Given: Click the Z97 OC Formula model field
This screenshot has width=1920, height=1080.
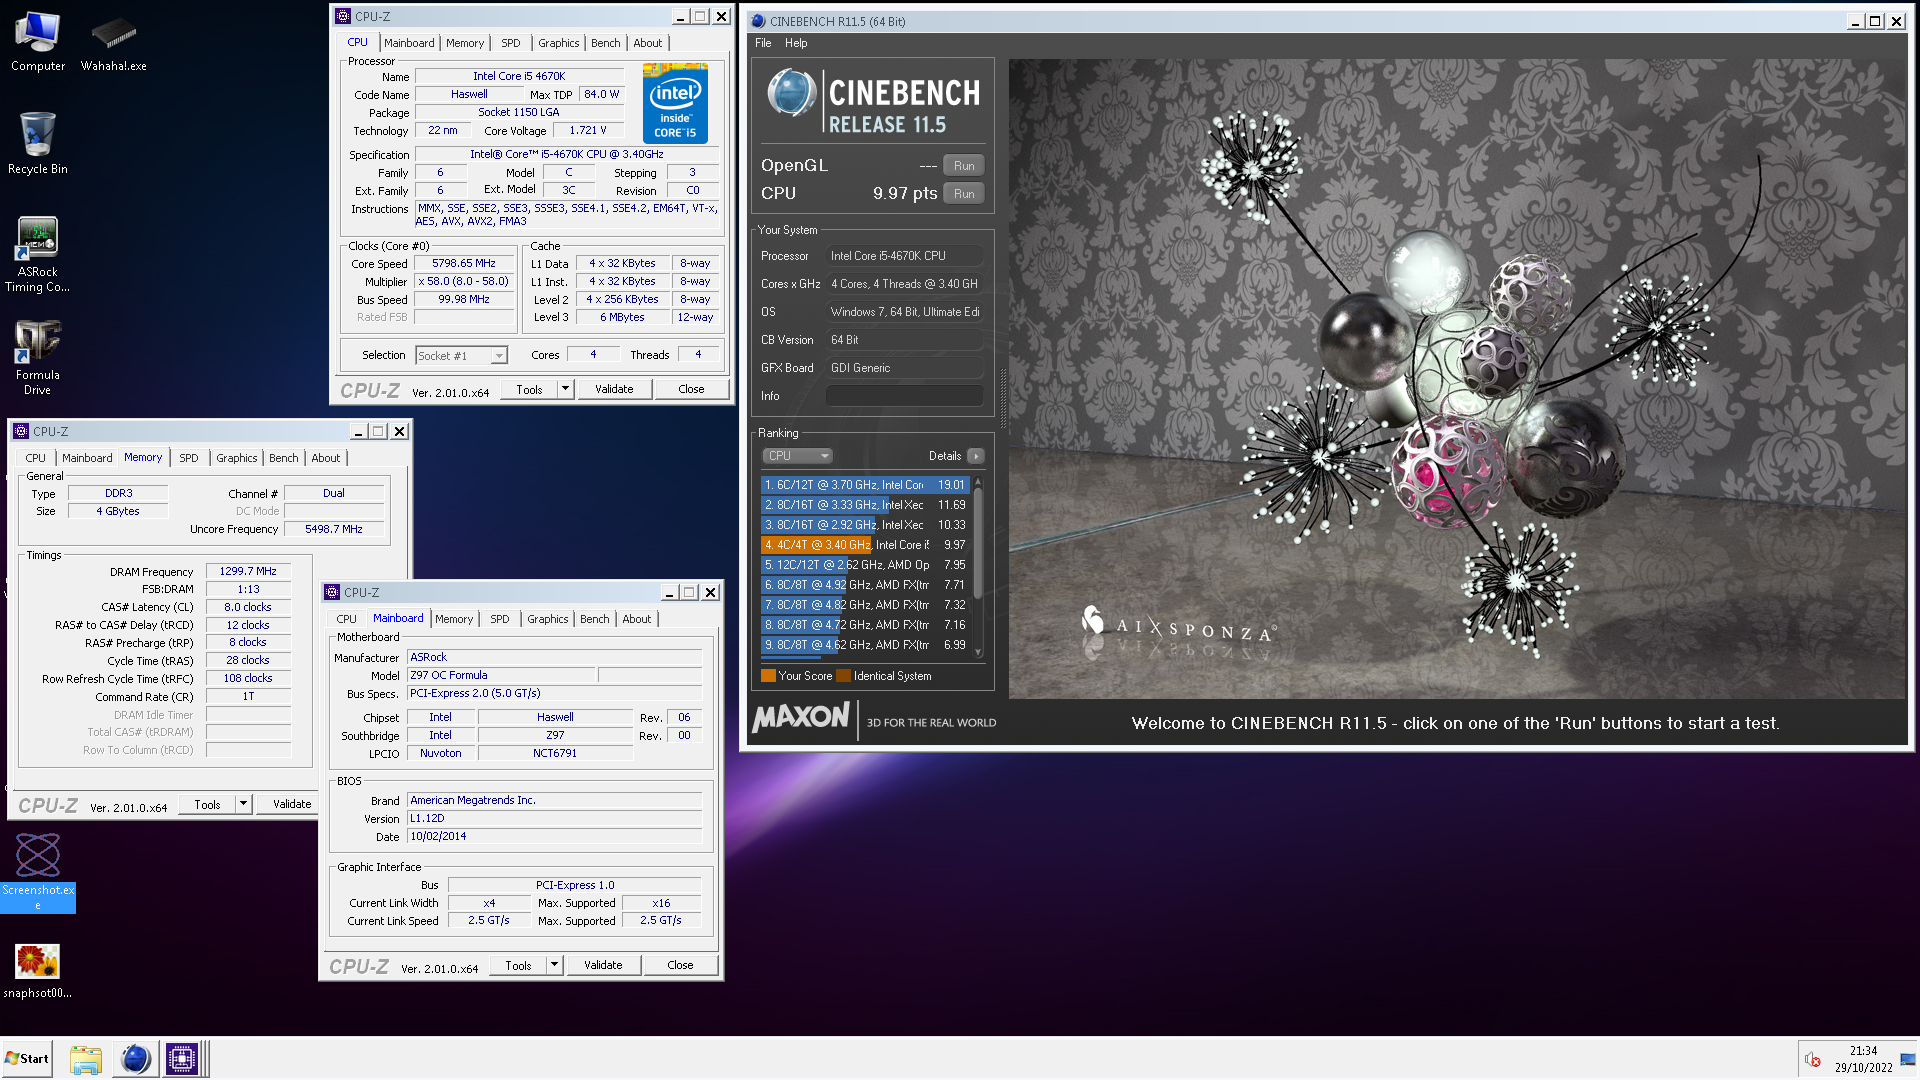Looking at the screenshot, I should pyautogui.click(x=502, y=675).
